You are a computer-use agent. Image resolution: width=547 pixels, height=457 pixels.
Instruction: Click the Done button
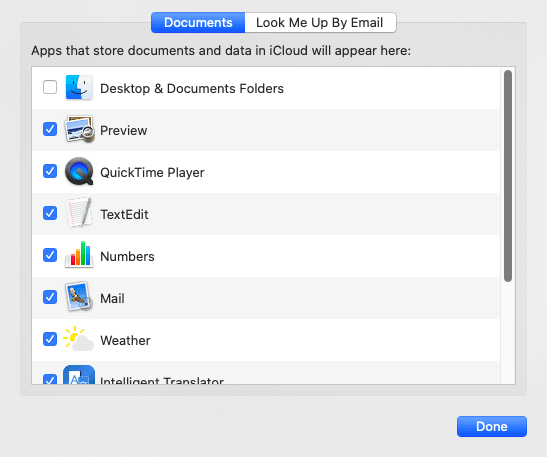[492, 426]
